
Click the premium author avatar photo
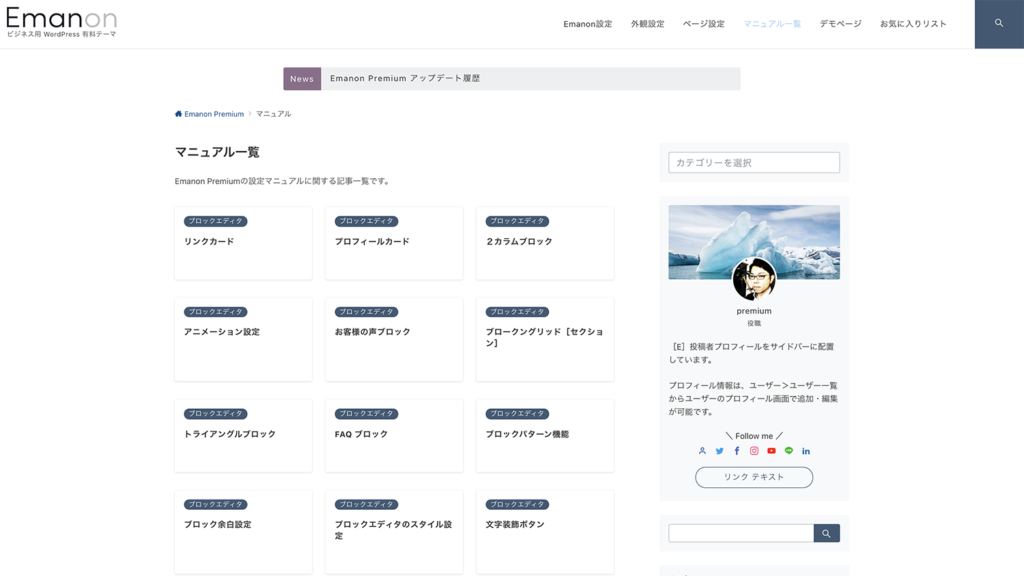pos(754,281)
